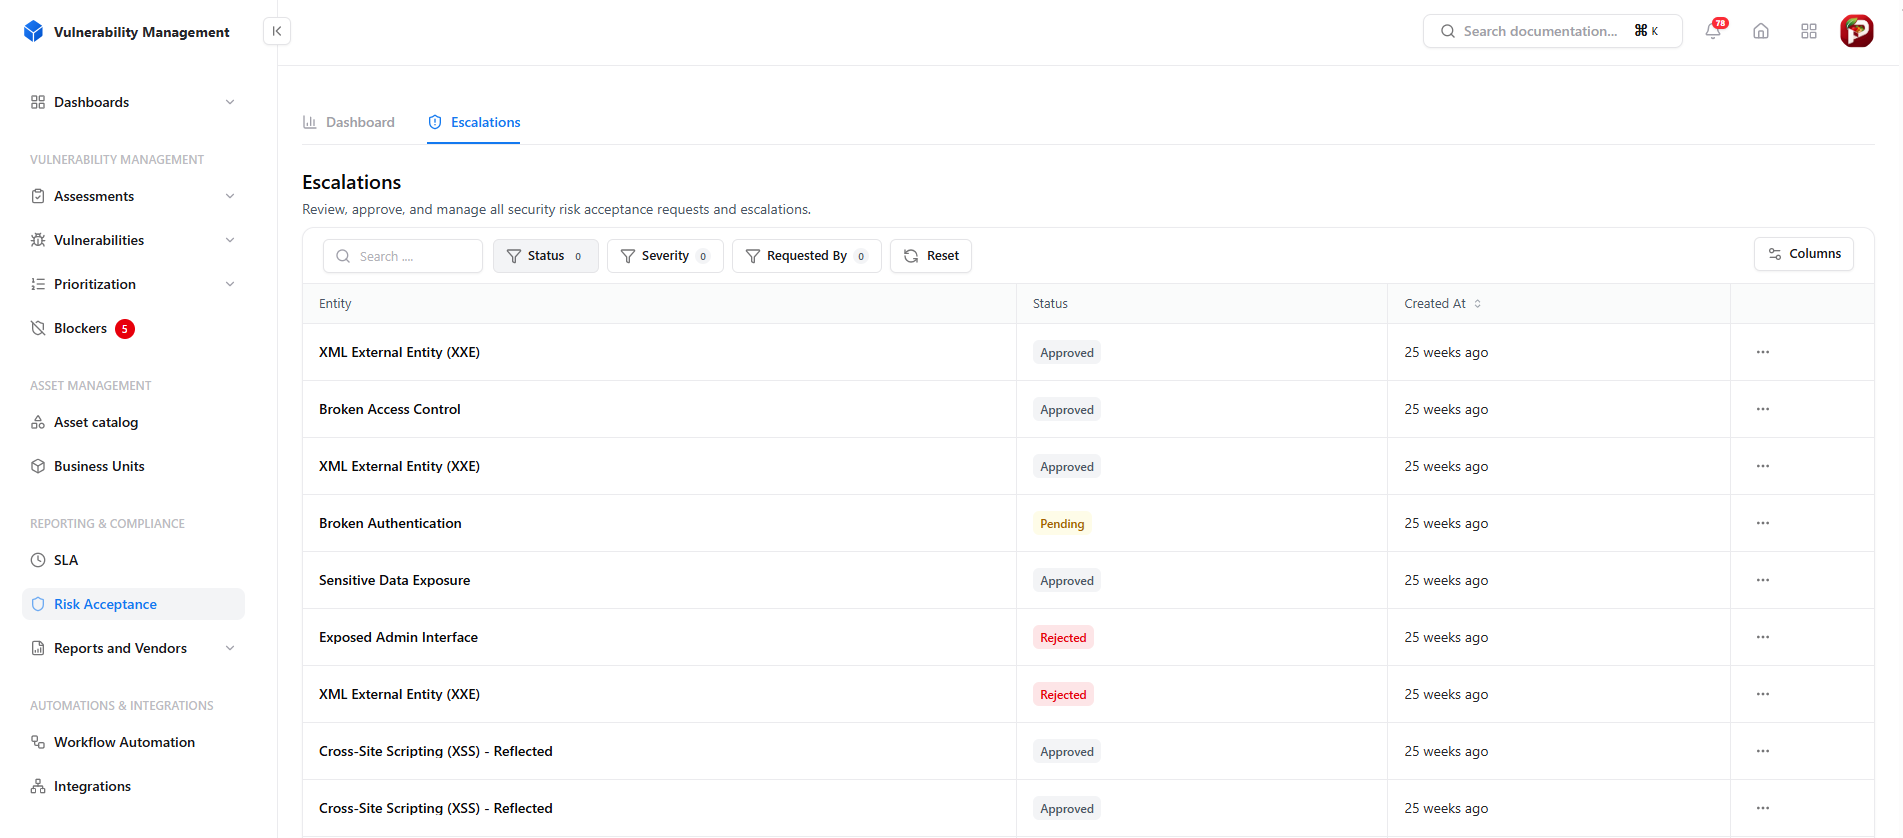Open Asset catalog in sidebar

133,422
